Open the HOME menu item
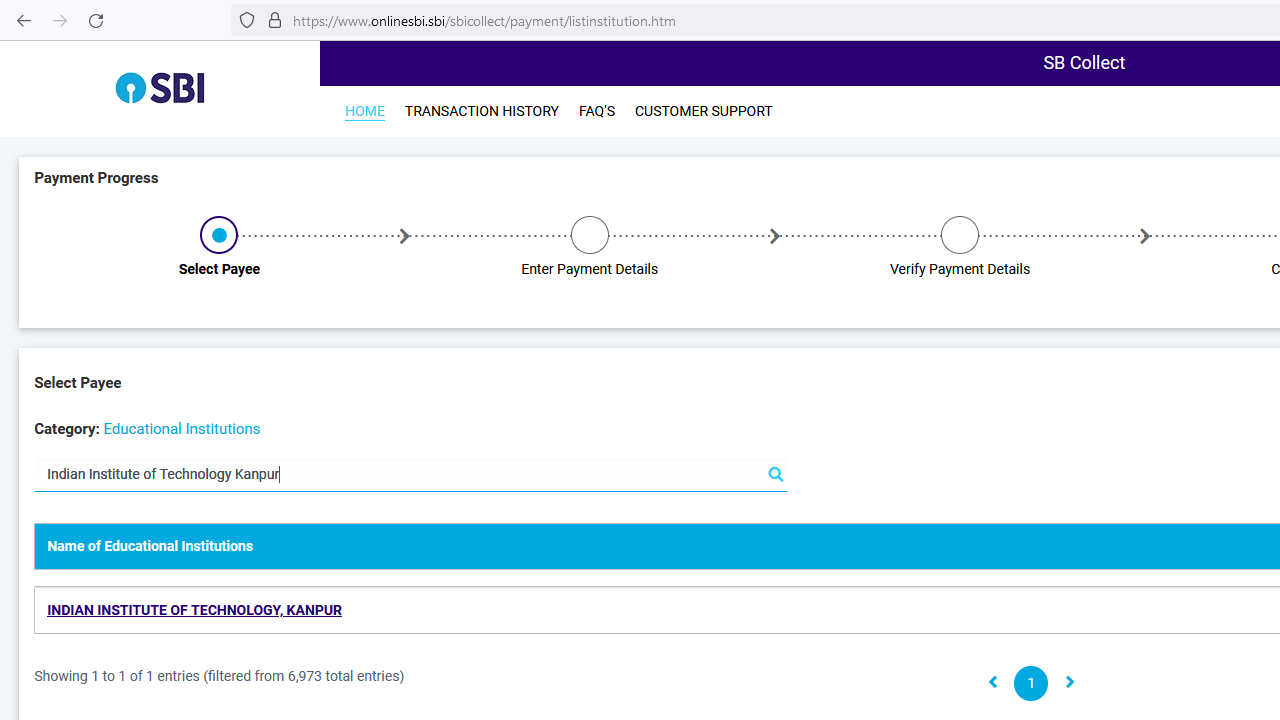 (364, 111)
